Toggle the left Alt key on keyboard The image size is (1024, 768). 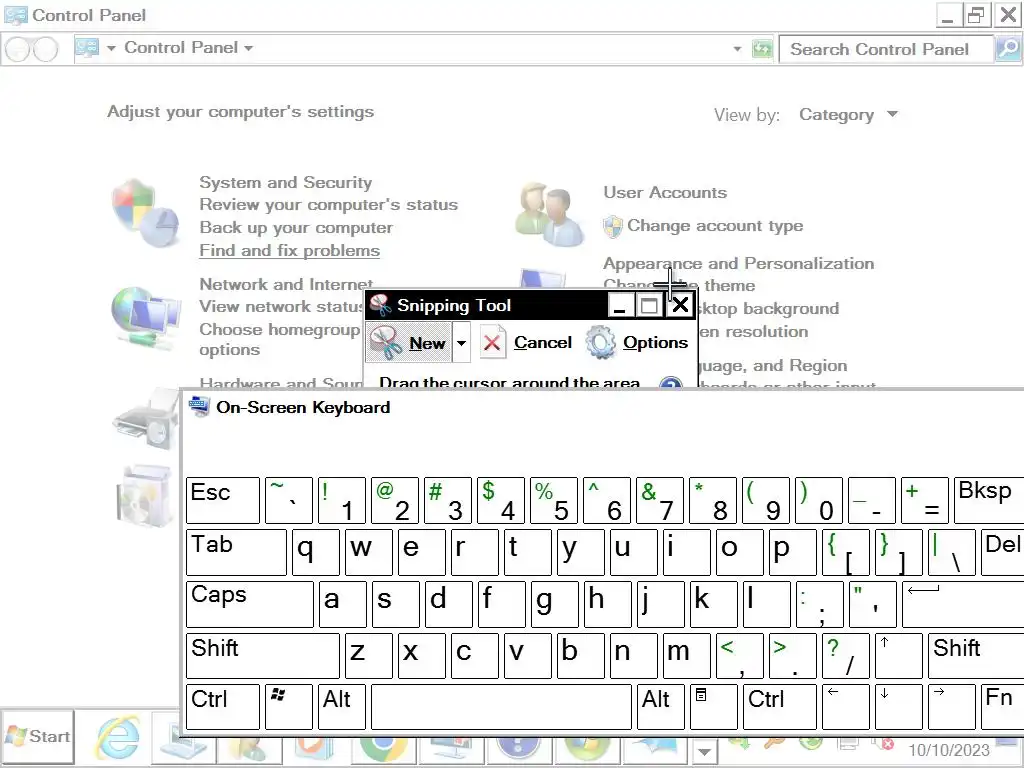[x=342, y=707]
